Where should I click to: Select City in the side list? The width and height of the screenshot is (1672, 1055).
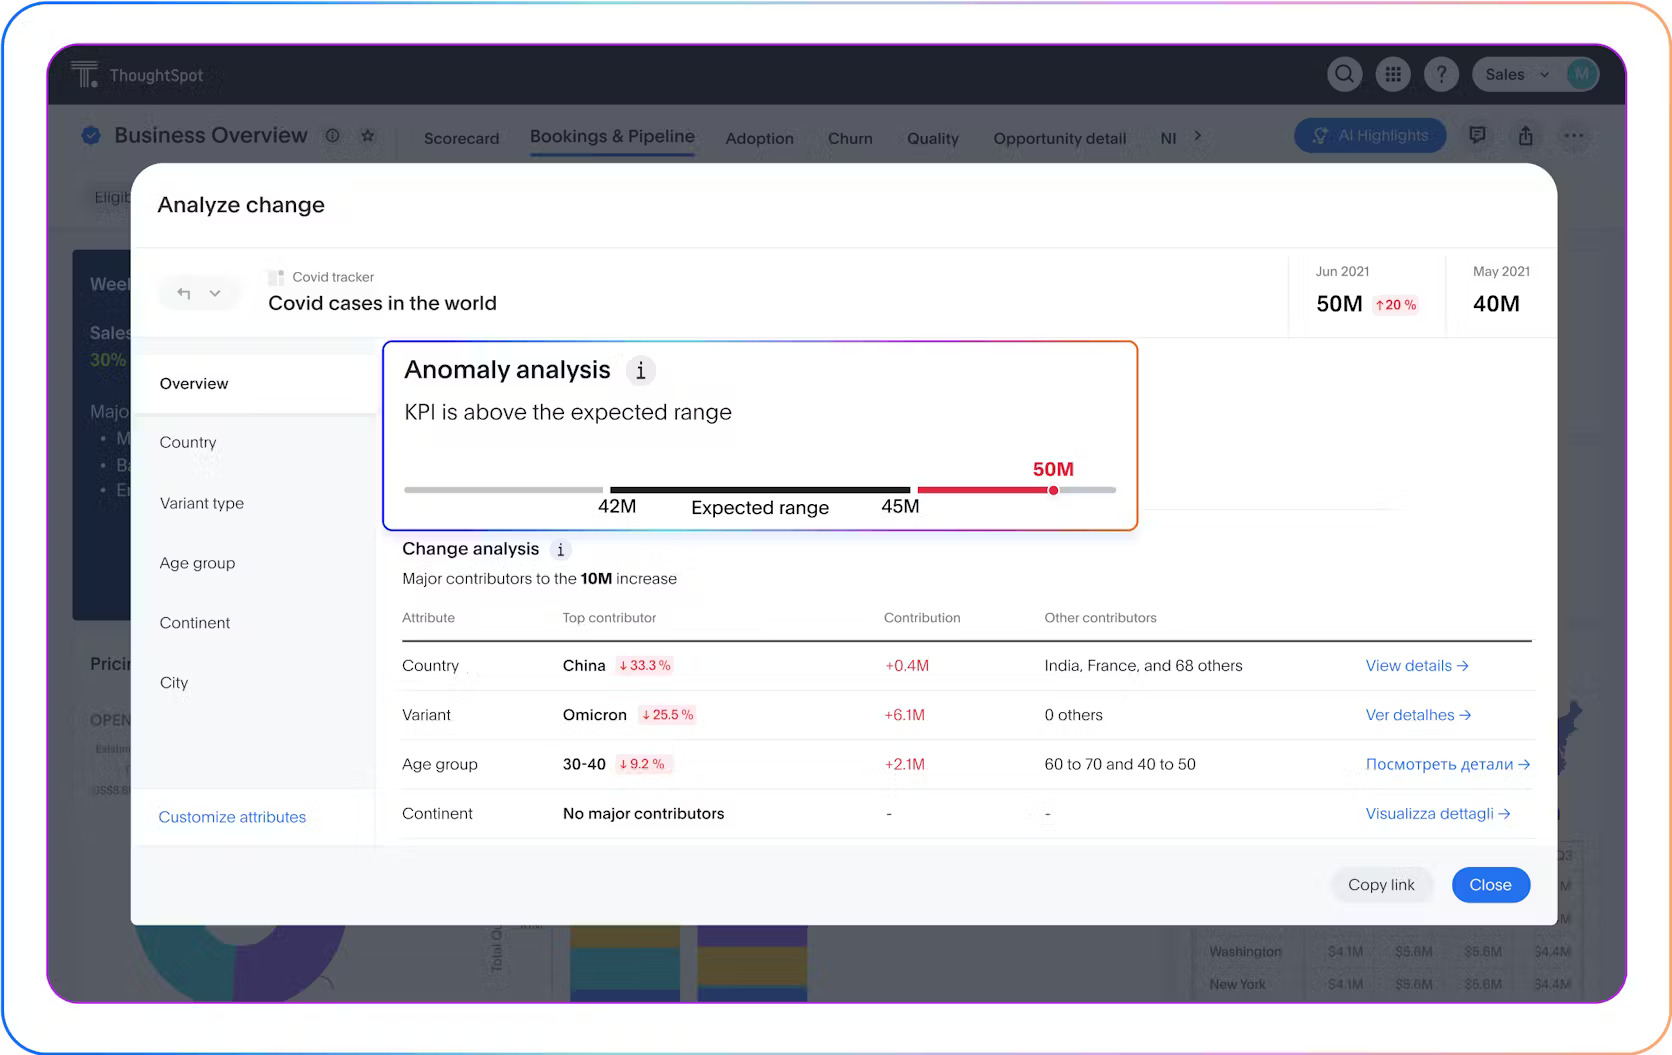174,683
